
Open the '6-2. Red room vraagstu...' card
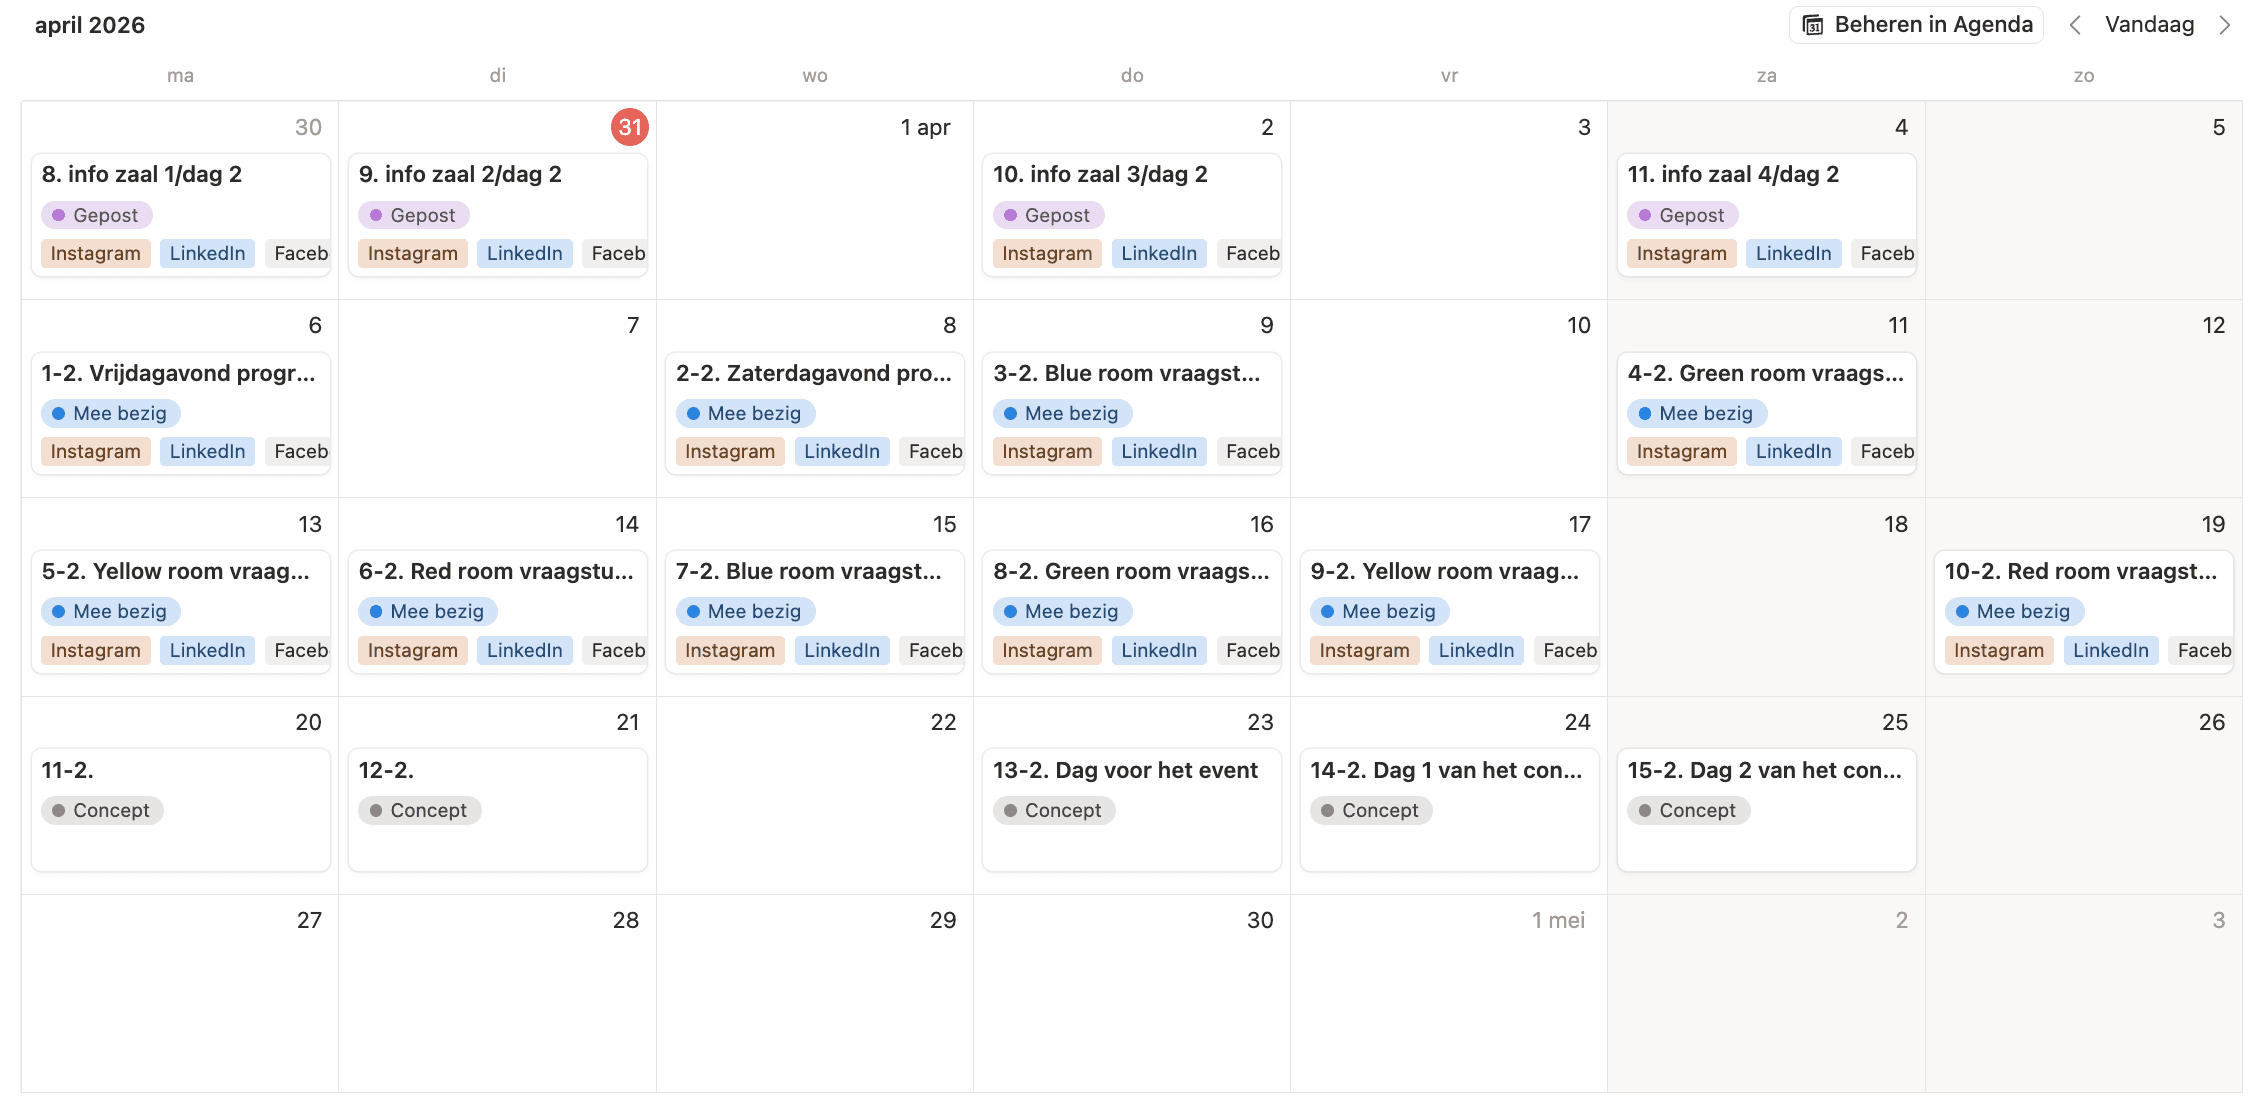click(x=496, y=571)
